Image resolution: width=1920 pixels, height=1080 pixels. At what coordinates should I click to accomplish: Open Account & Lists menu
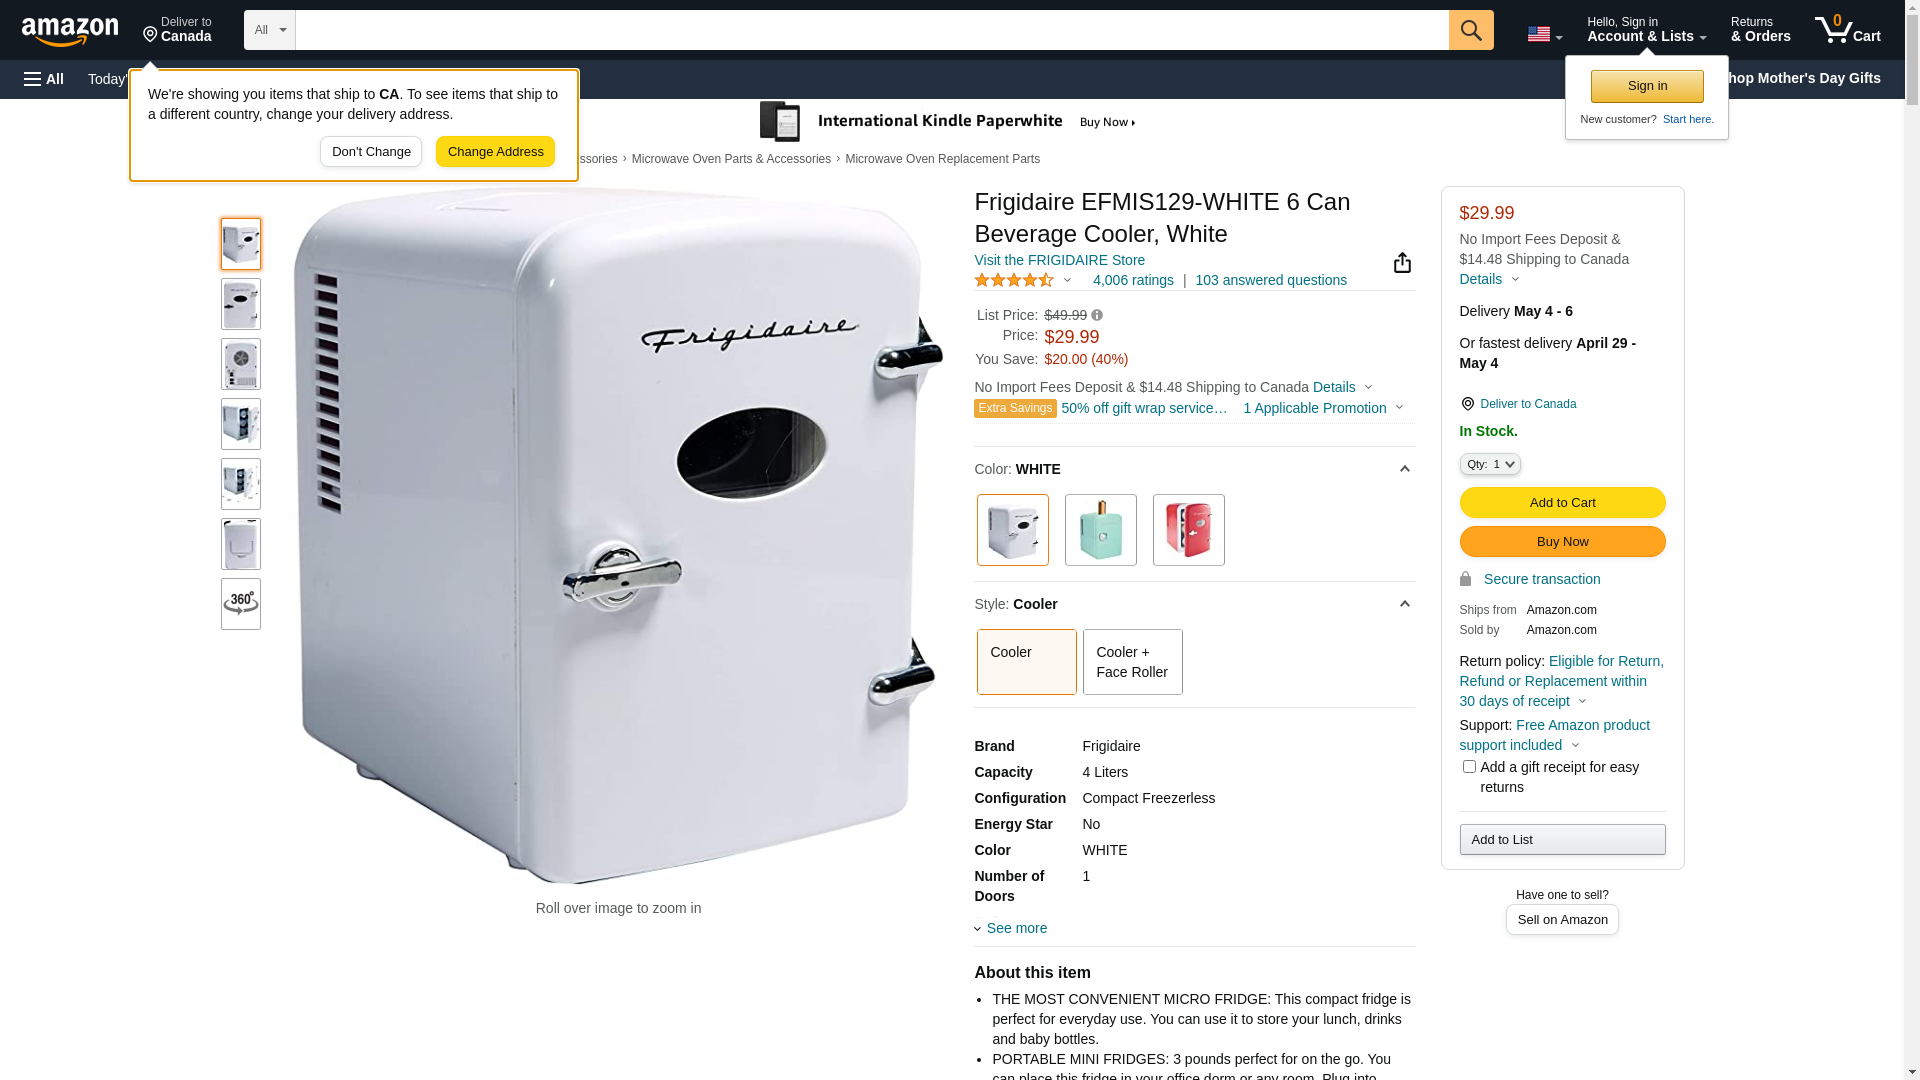[x=1646, y=30]
